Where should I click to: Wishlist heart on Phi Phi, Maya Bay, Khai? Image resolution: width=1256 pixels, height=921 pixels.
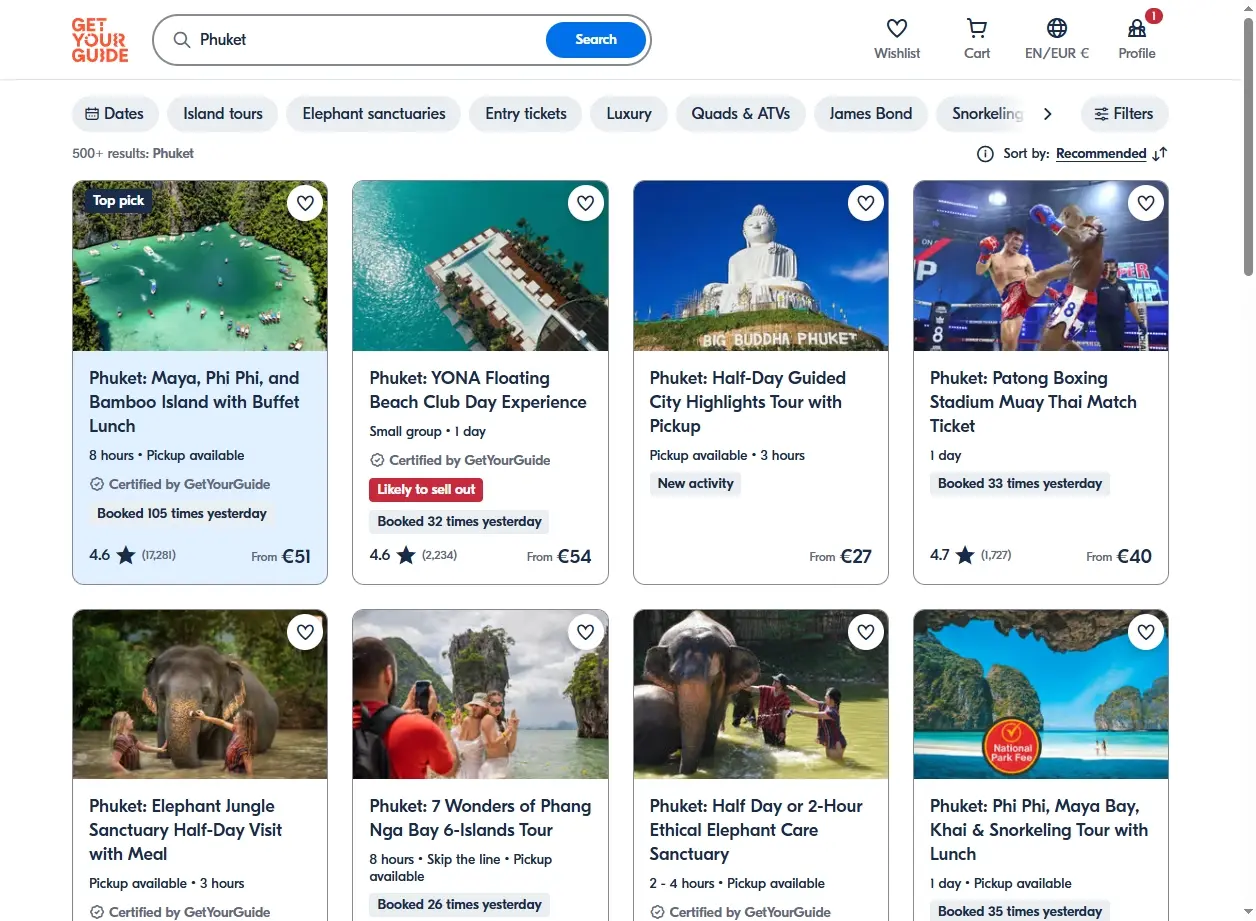click(x=1146, y=631)
